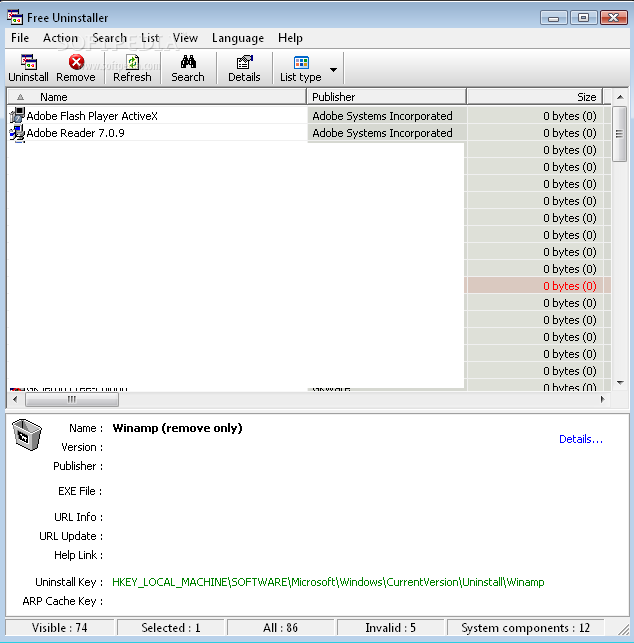Sort by the Publisher column header
The width and height of the screenshot is (634, 643).
[386, 97]
